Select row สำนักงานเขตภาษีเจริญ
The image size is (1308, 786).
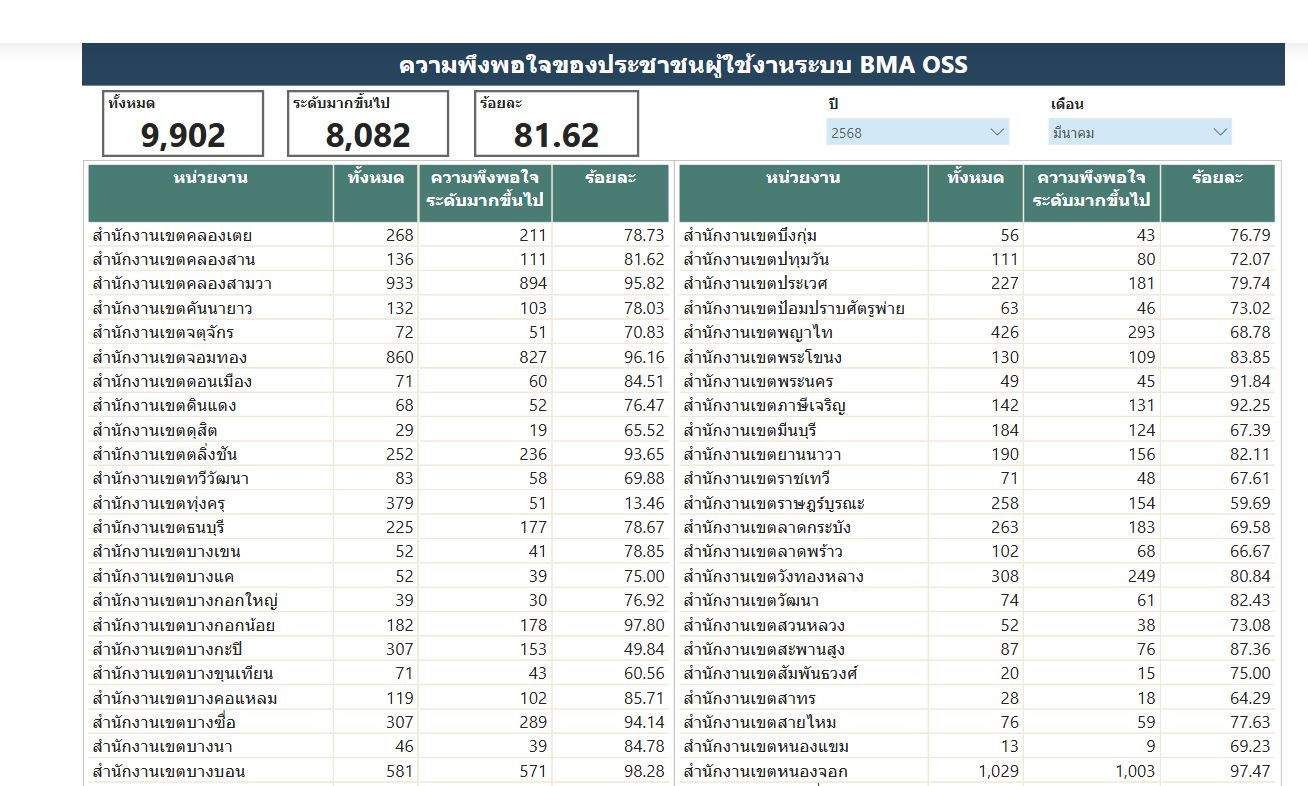[x=977, y=406]
